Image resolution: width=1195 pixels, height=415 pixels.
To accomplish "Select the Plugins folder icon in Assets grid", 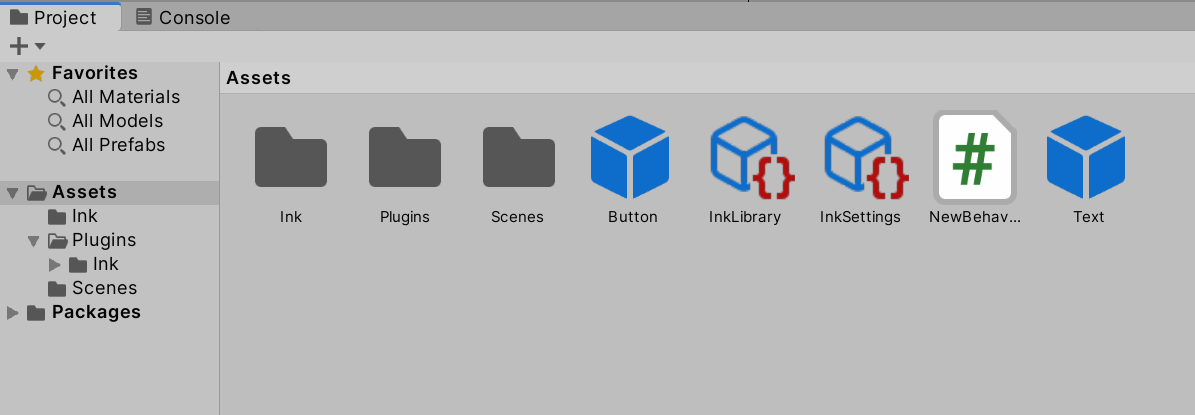I will point(405,157).
